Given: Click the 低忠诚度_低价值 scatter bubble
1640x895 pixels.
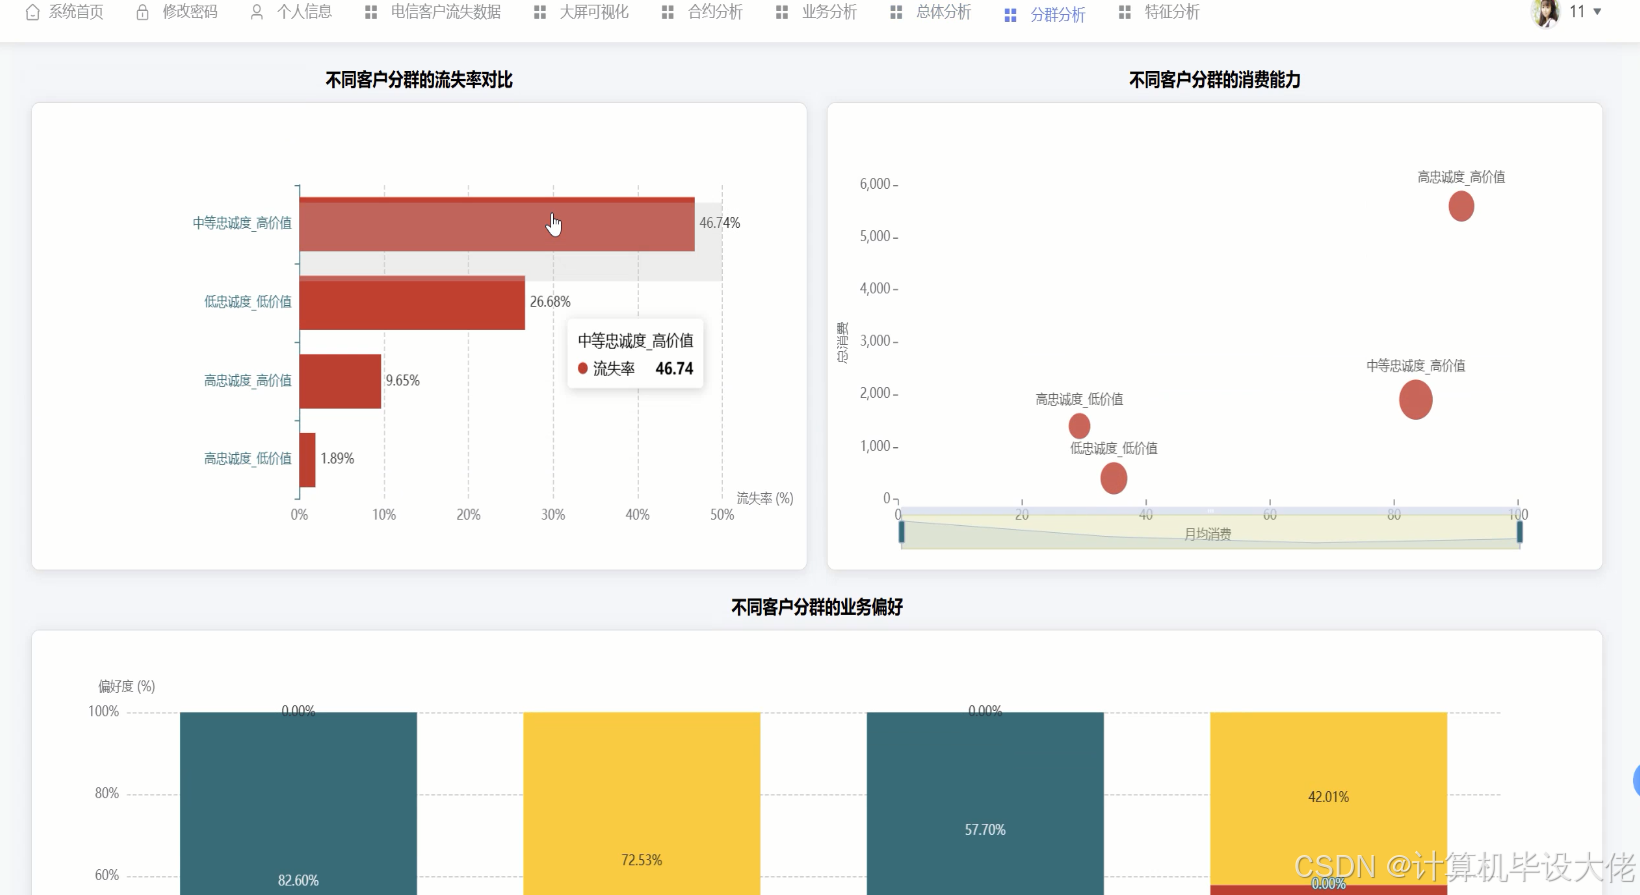Looking at the screenshot, I should click(1113, 478).
